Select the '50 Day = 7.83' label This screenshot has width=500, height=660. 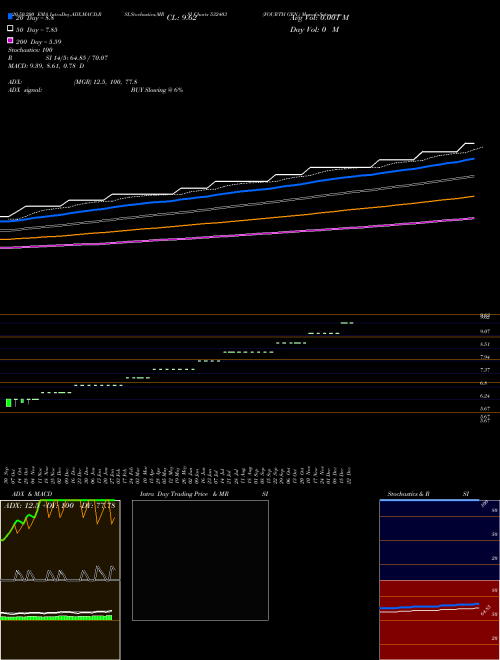(37, 30)
